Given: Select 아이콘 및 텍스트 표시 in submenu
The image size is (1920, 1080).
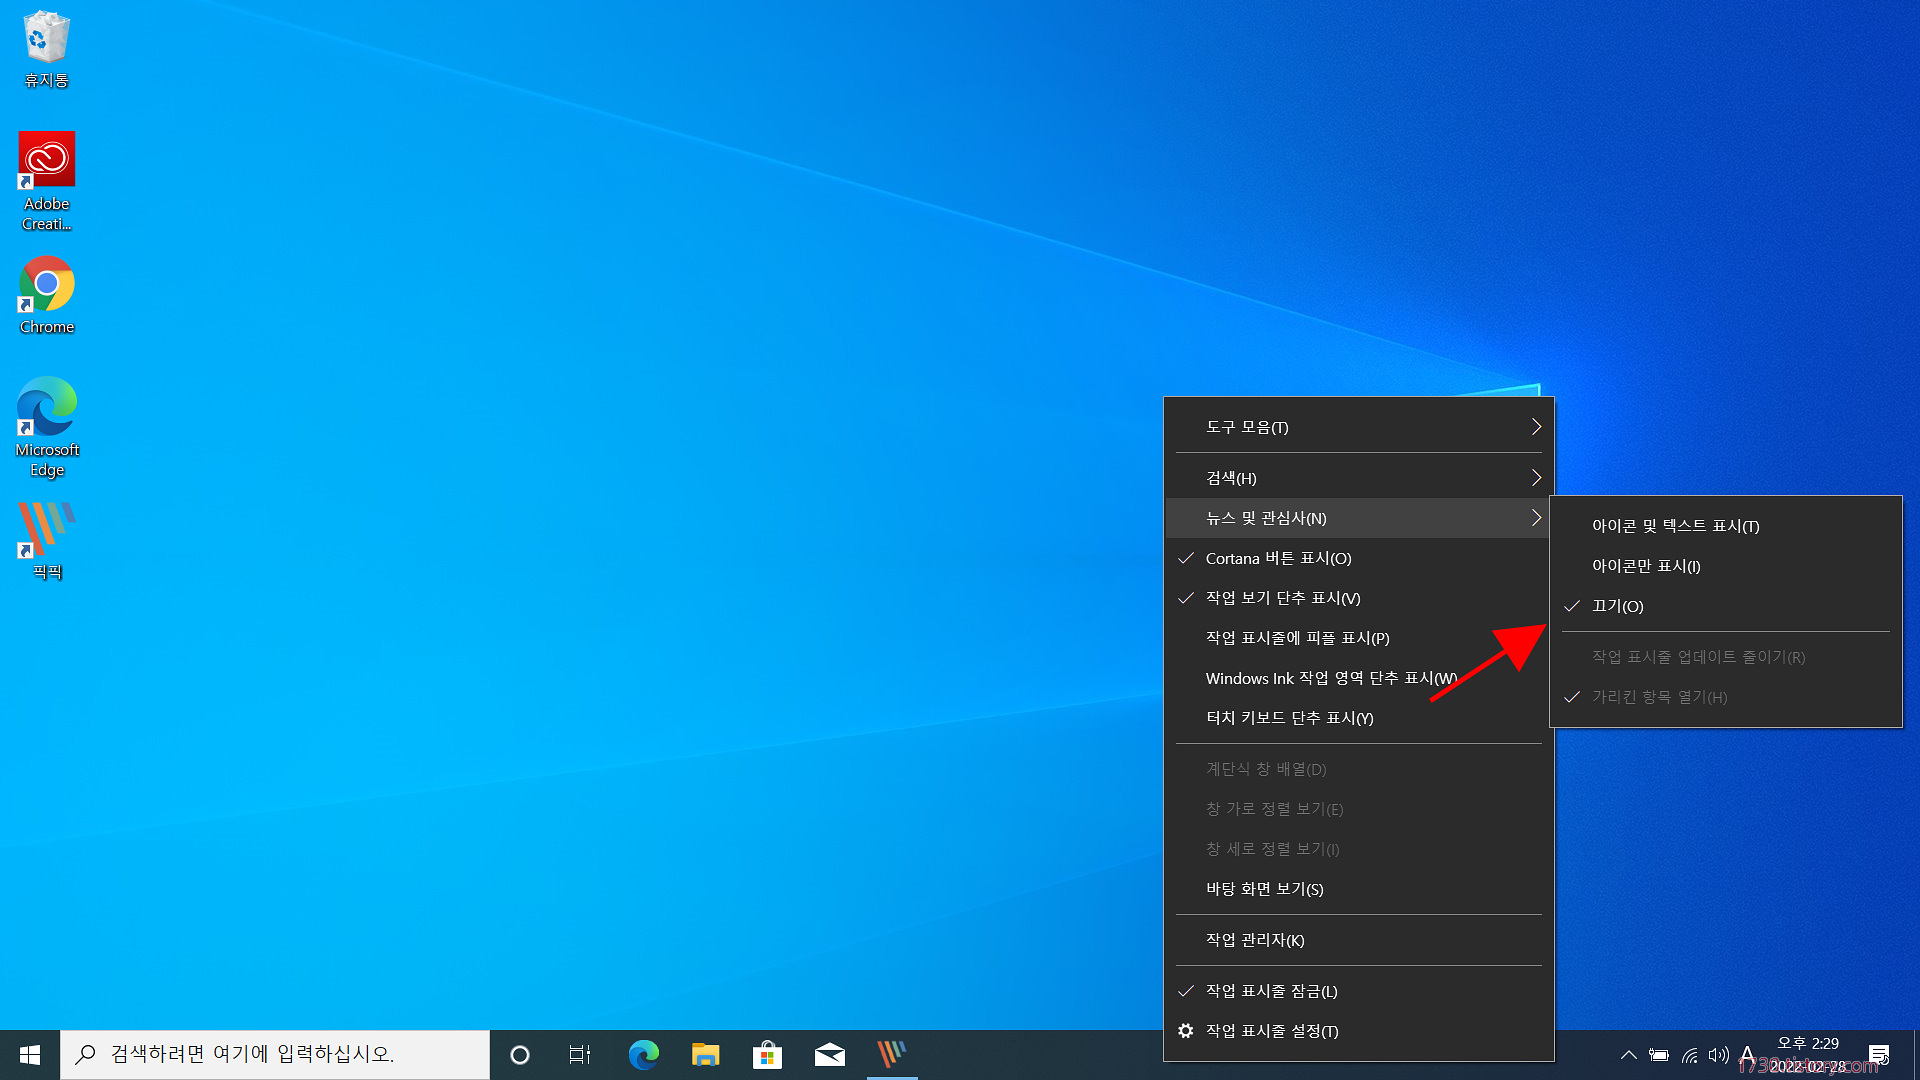Looking at the screenshot, I should click(1675, 526).
